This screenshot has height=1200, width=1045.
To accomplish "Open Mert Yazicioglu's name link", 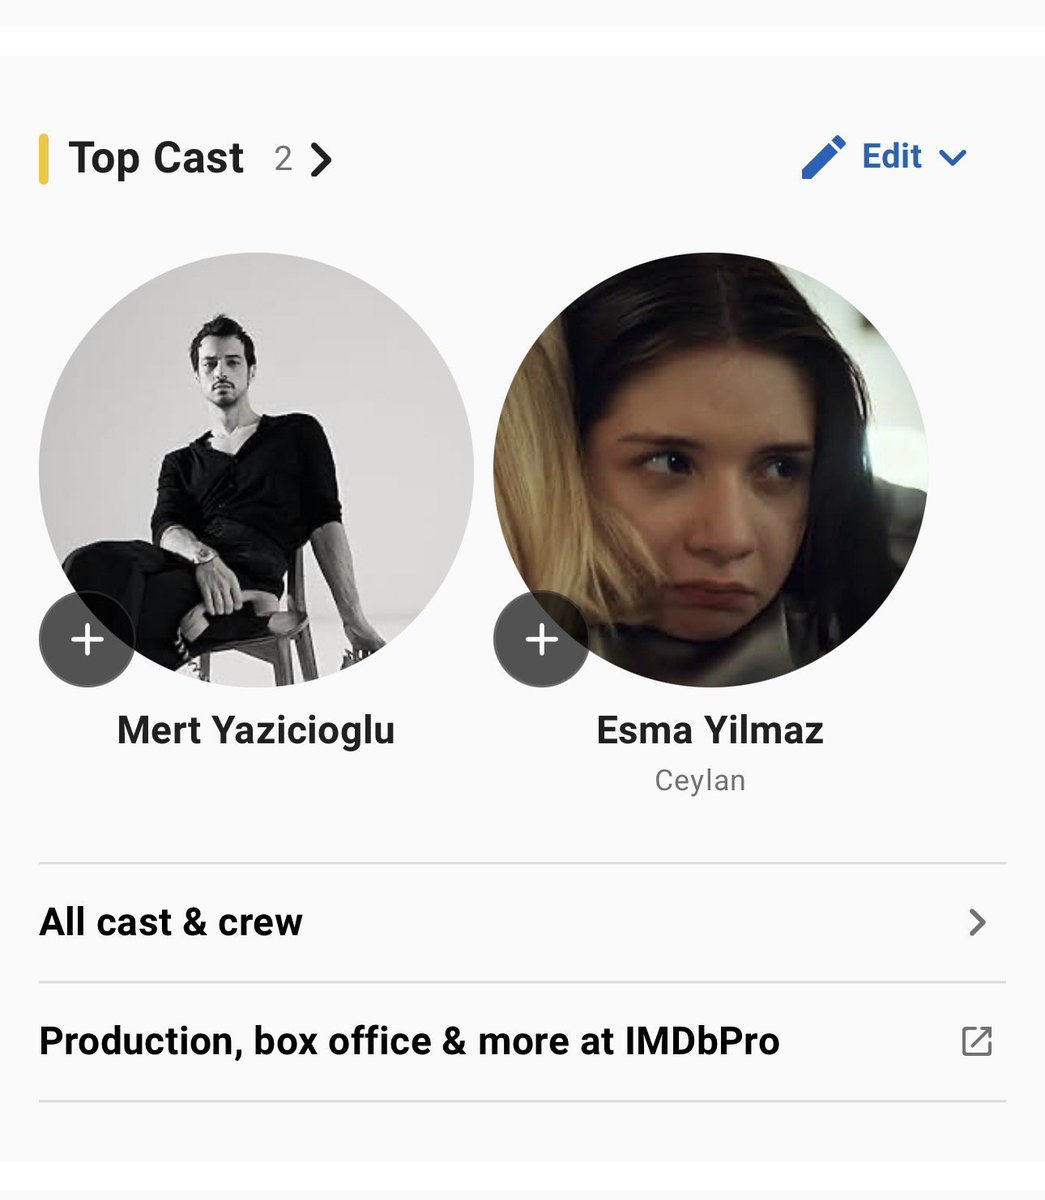I will [256, 730].
